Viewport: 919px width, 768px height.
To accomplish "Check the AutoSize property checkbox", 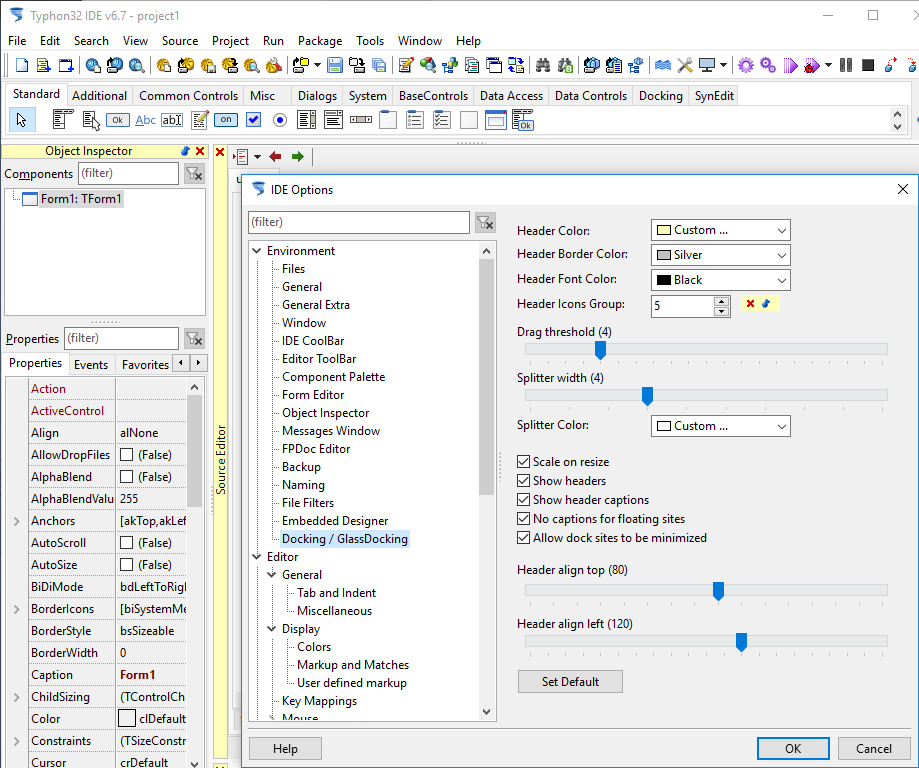I will 127,565.
